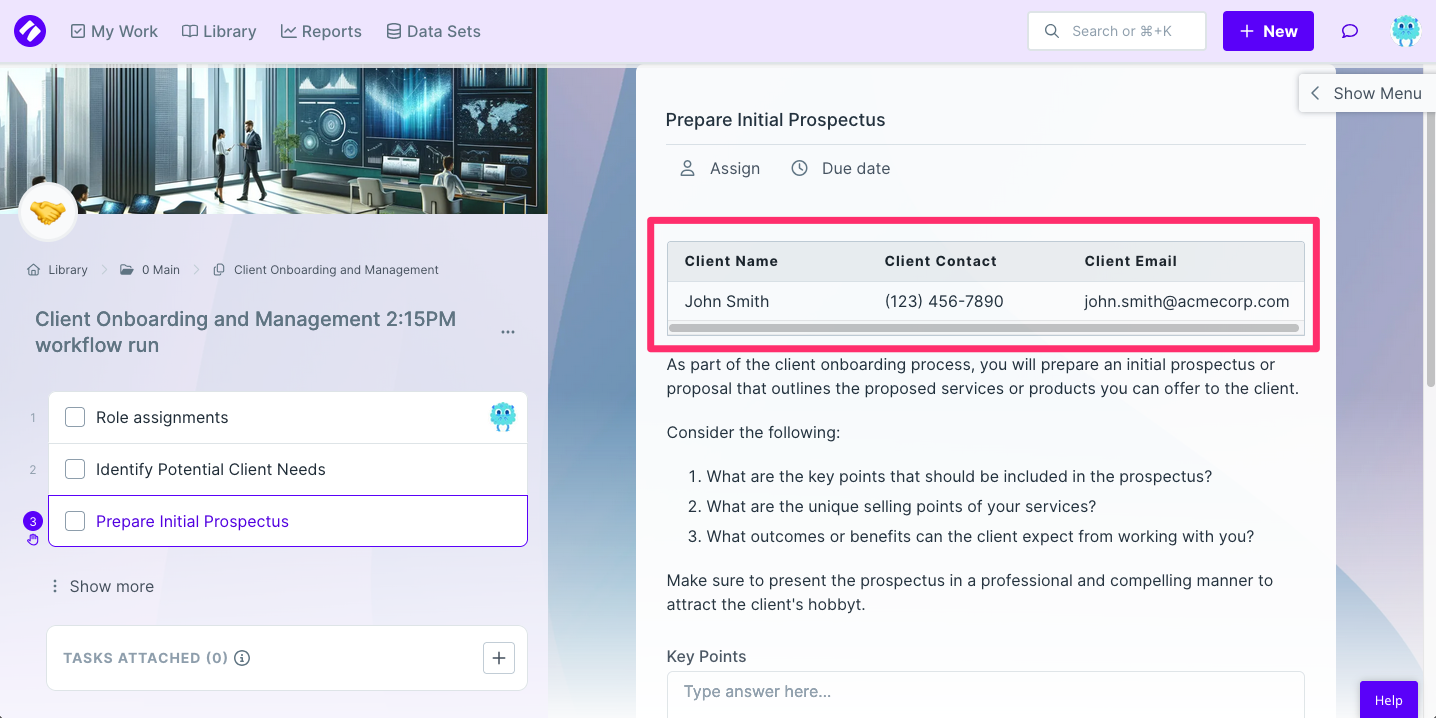Tick the Prepare Initial Prospectus checkbox
Viewport: 1436px width, 718px height.
coord(75,521)
